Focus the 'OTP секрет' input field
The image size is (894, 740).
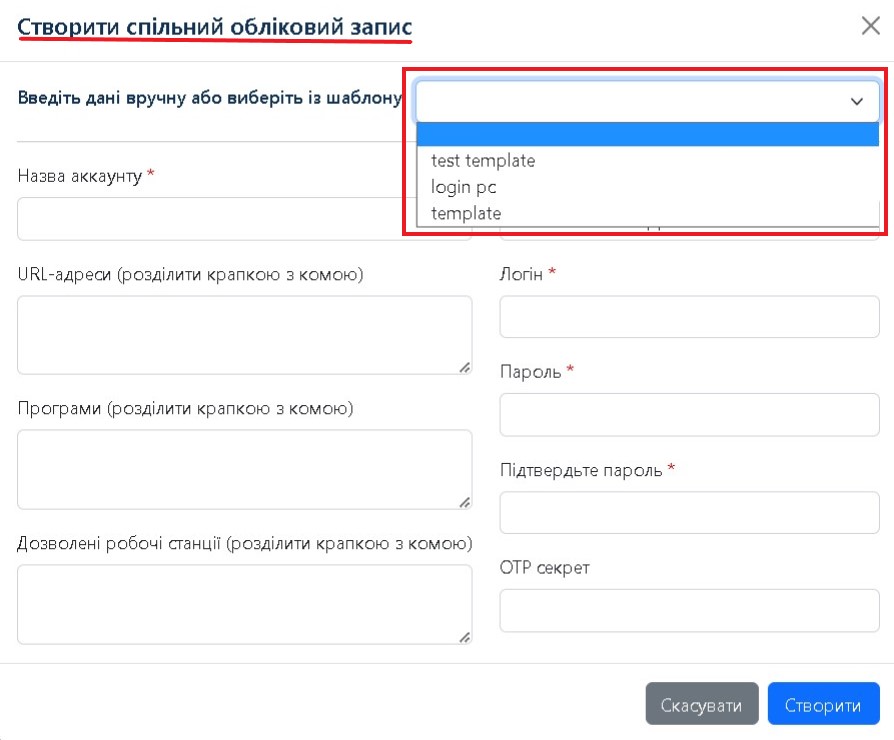tap(689, 611)
